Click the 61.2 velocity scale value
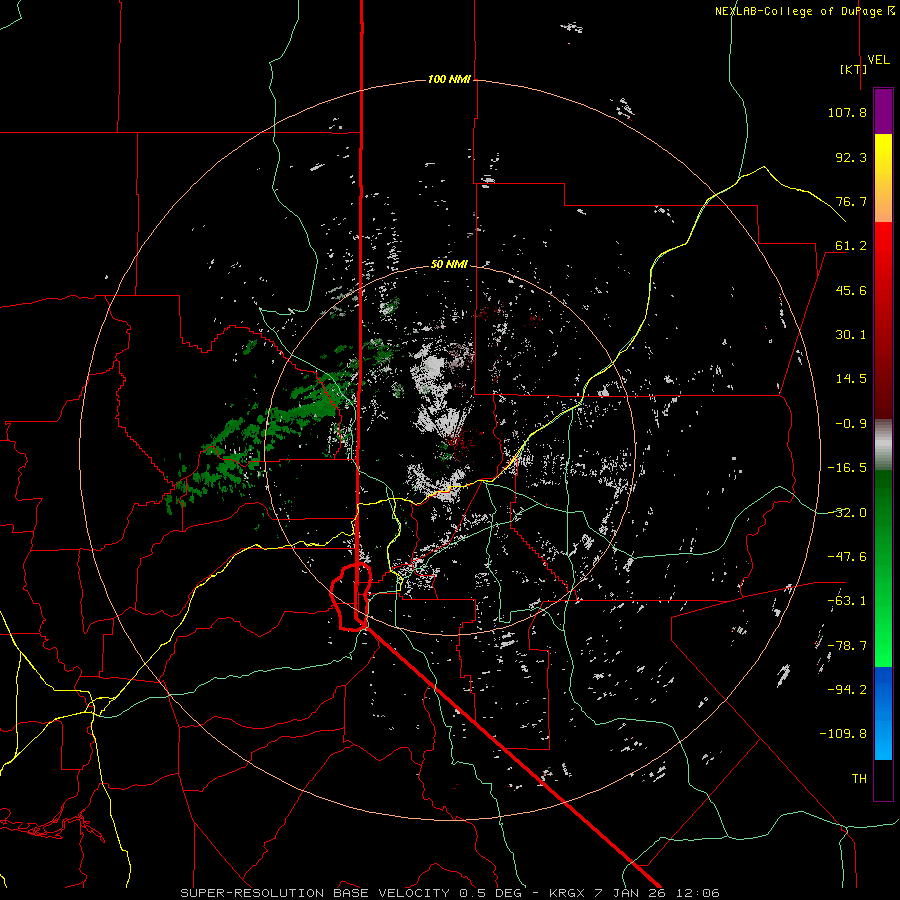 (x=851, y=246)
